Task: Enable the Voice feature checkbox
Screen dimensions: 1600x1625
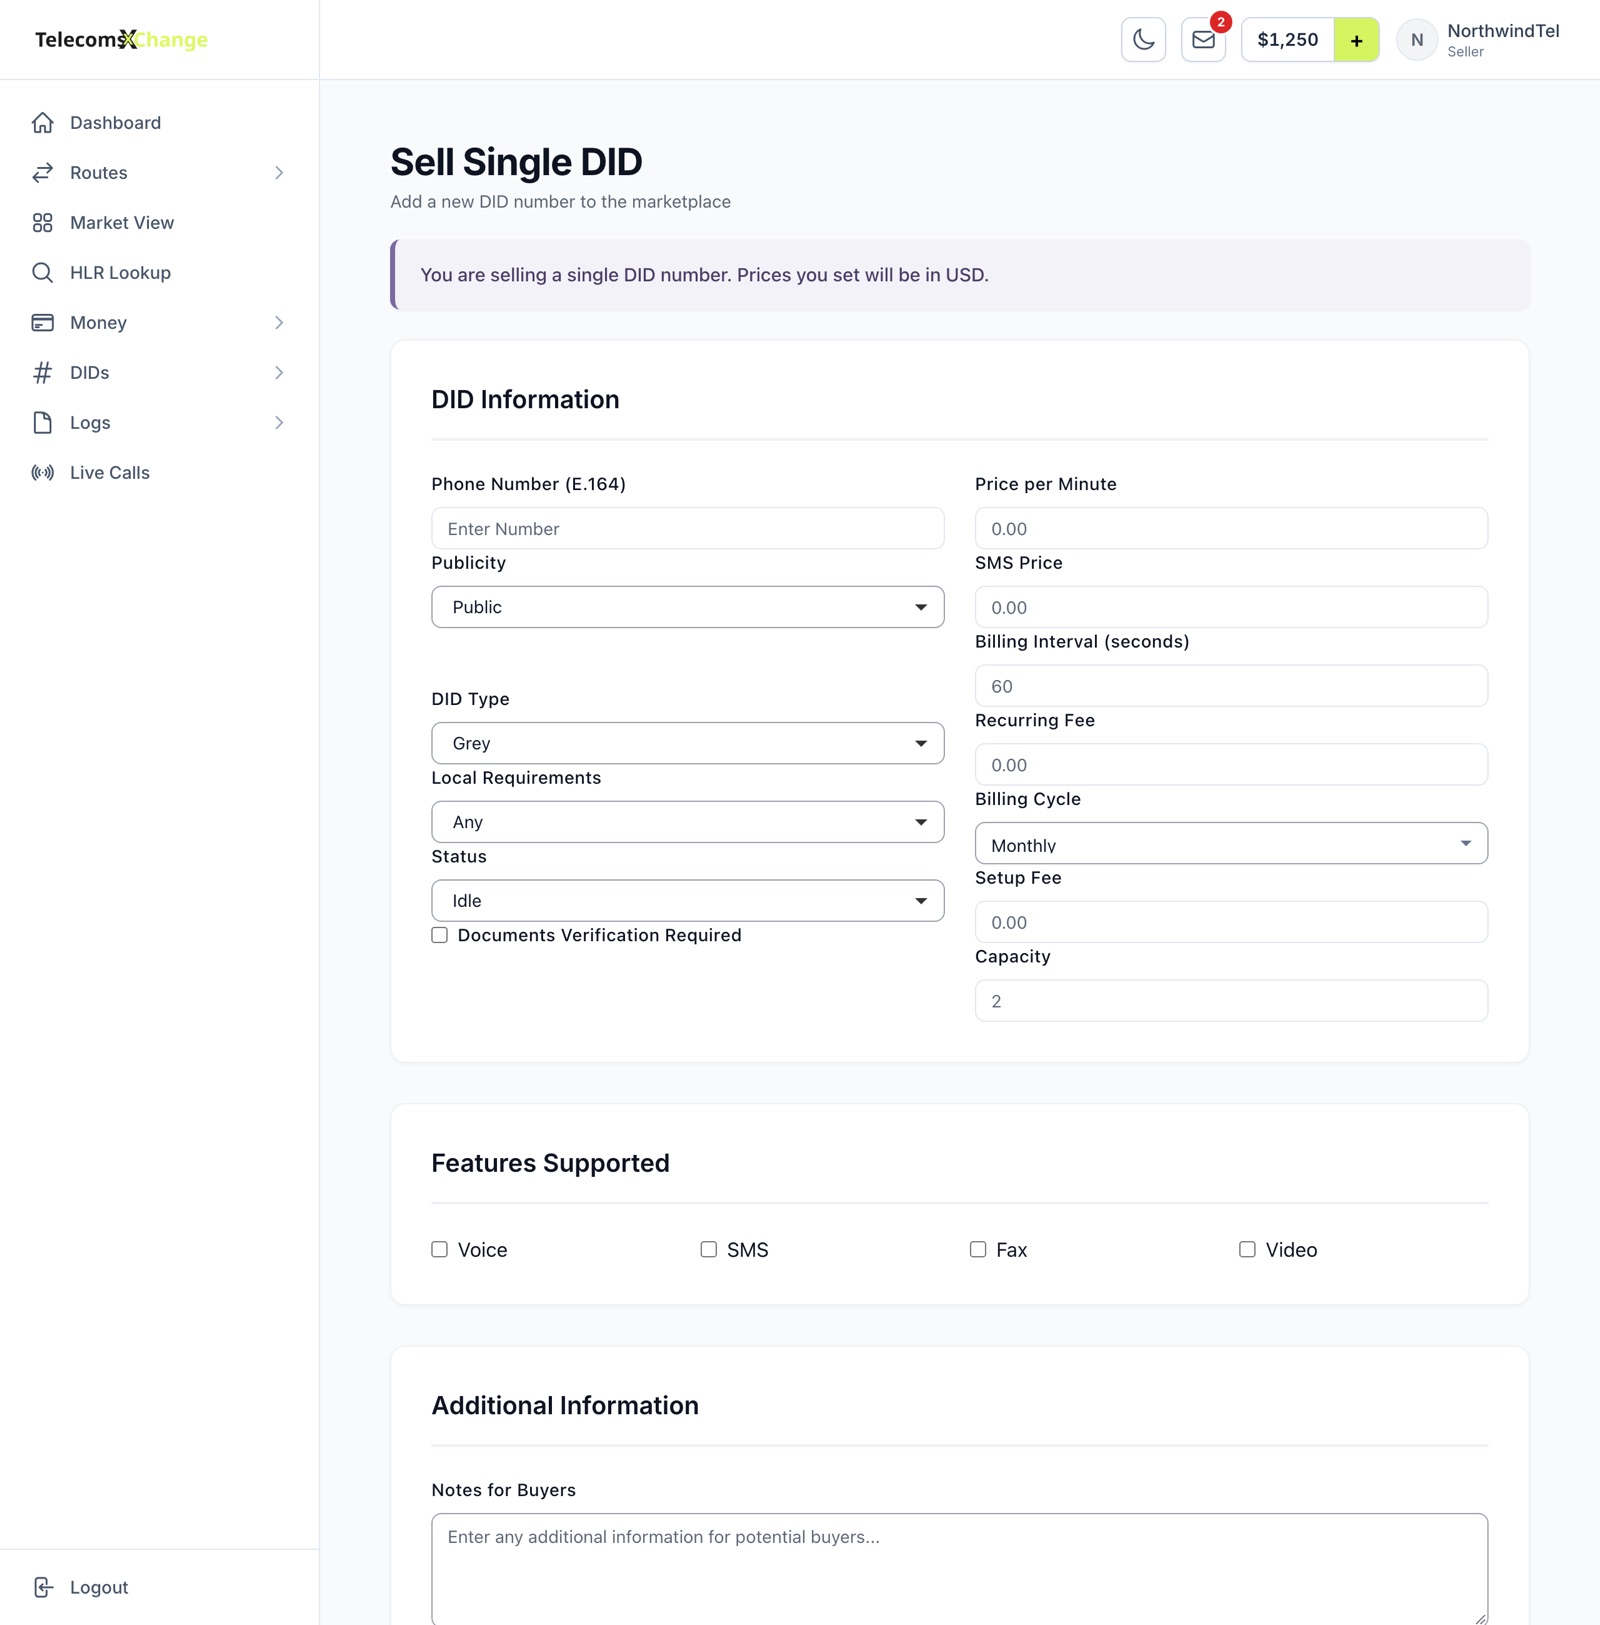Action: [x=439, y=1249]
